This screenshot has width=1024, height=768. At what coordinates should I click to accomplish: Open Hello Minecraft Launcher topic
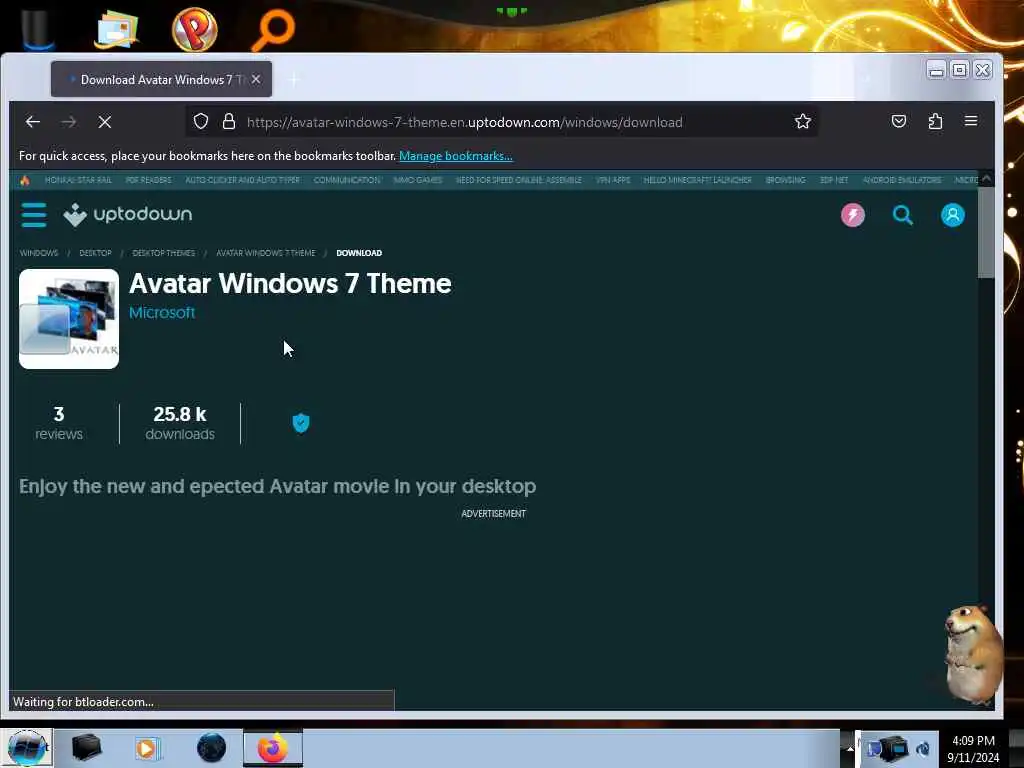point(697,180)
